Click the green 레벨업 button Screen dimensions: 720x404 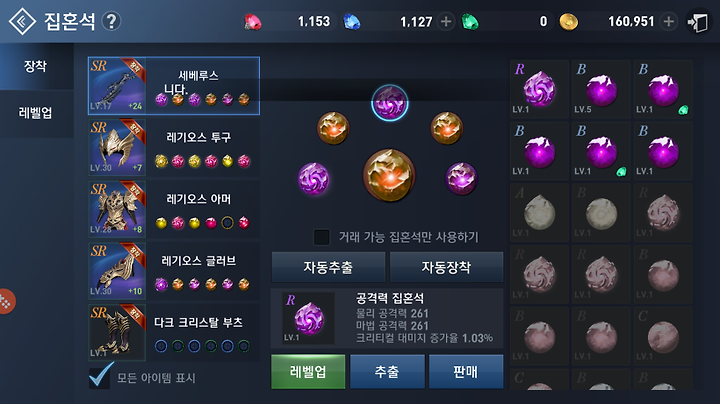point(308,371)
